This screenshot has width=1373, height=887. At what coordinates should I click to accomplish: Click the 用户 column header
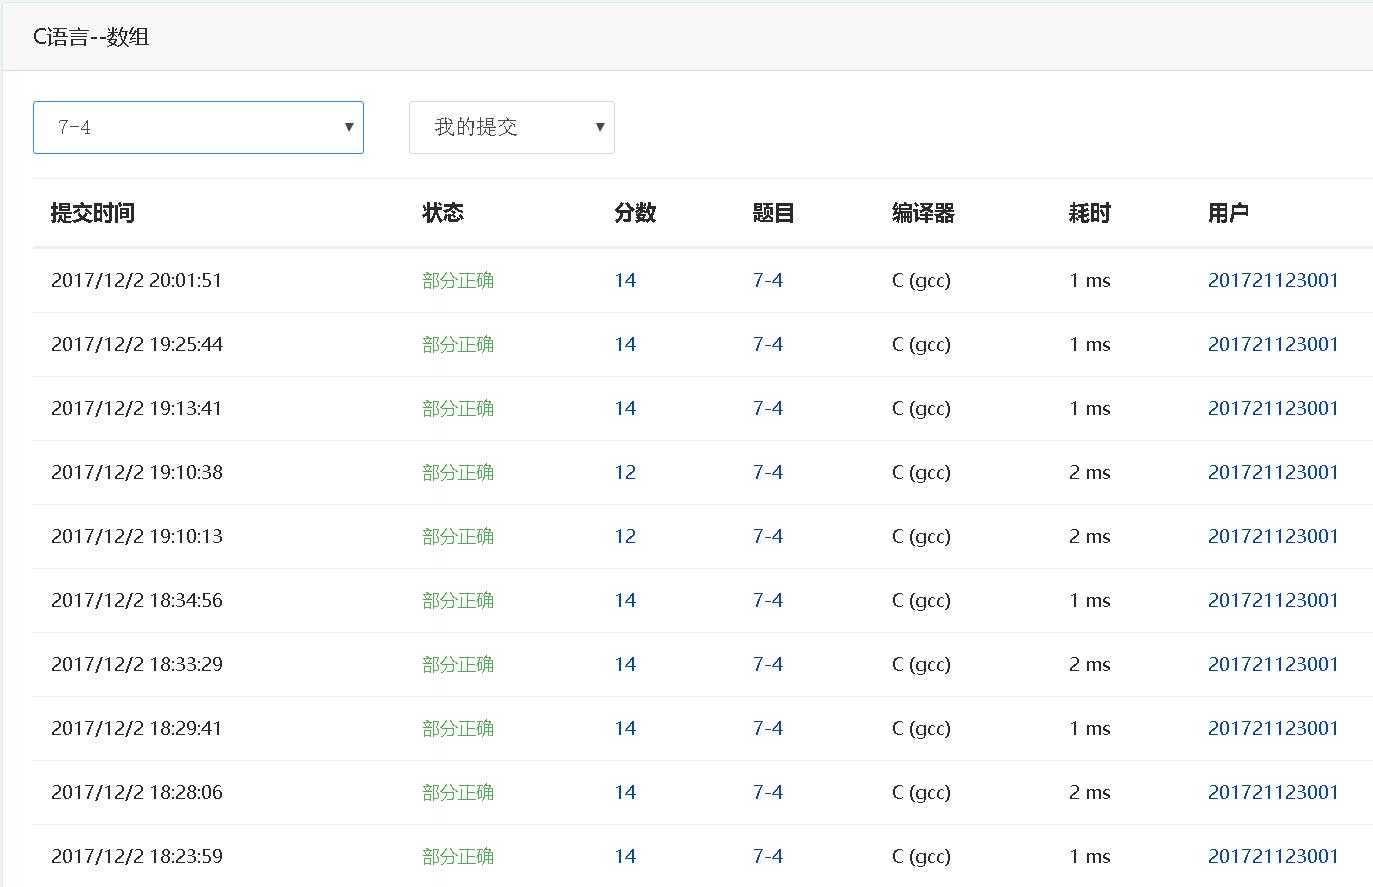(x=1228, y=213)
